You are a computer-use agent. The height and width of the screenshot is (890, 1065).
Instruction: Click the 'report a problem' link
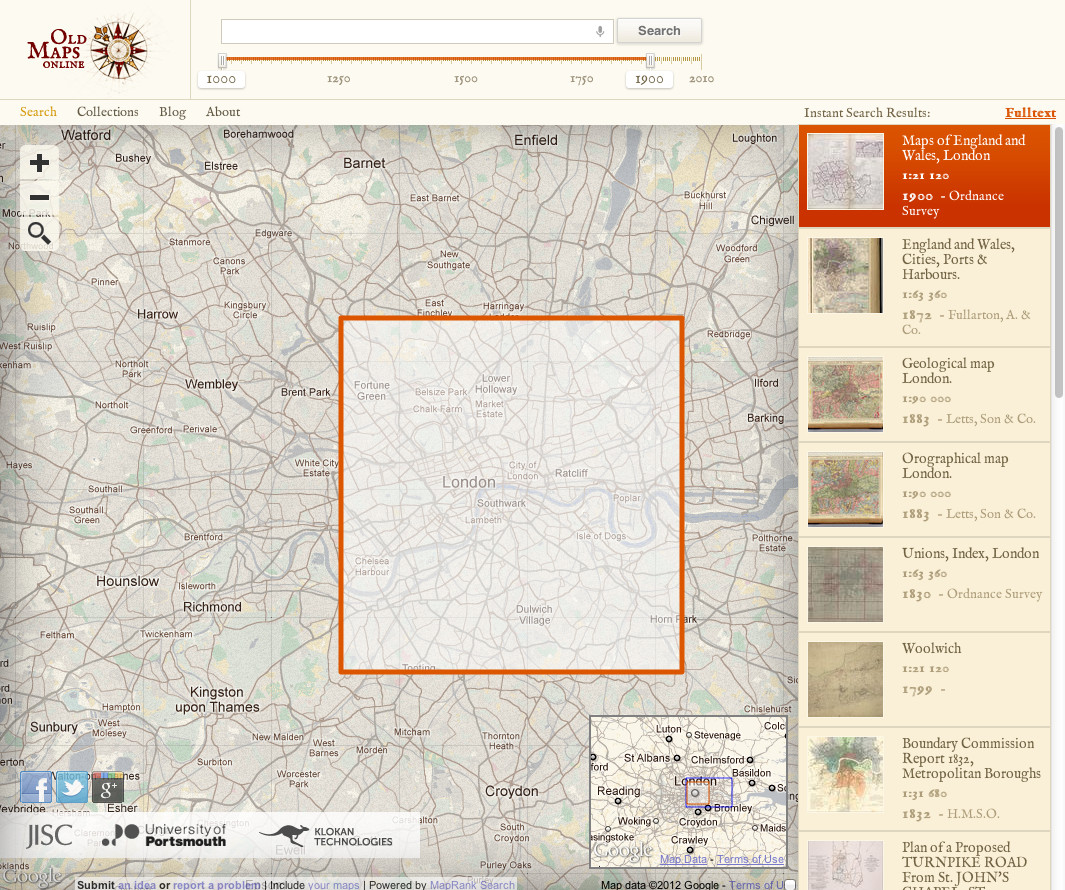click(216, 884)
